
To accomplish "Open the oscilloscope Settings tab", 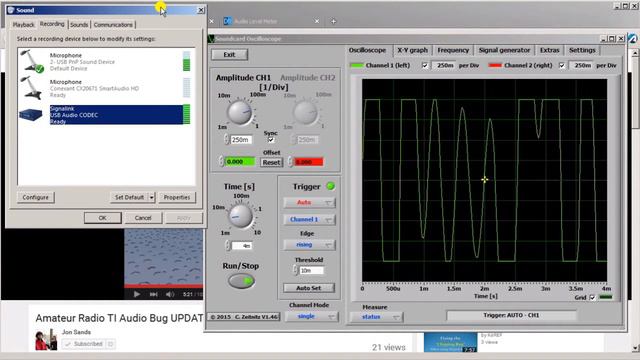I will pyautogui.click(x=582, y=50).
